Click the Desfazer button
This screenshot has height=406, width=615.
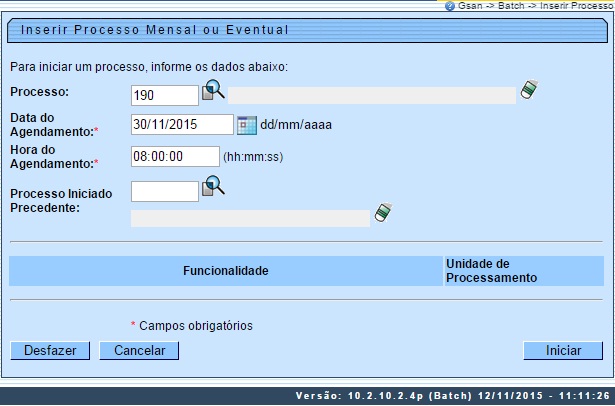pos(50,351)
